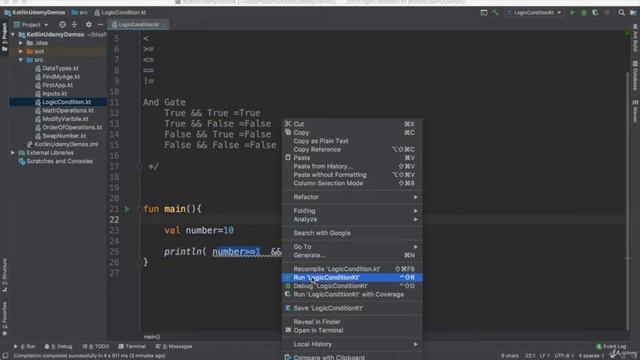
Task: Choose Copy Reference menu entry
Action: 352,149
